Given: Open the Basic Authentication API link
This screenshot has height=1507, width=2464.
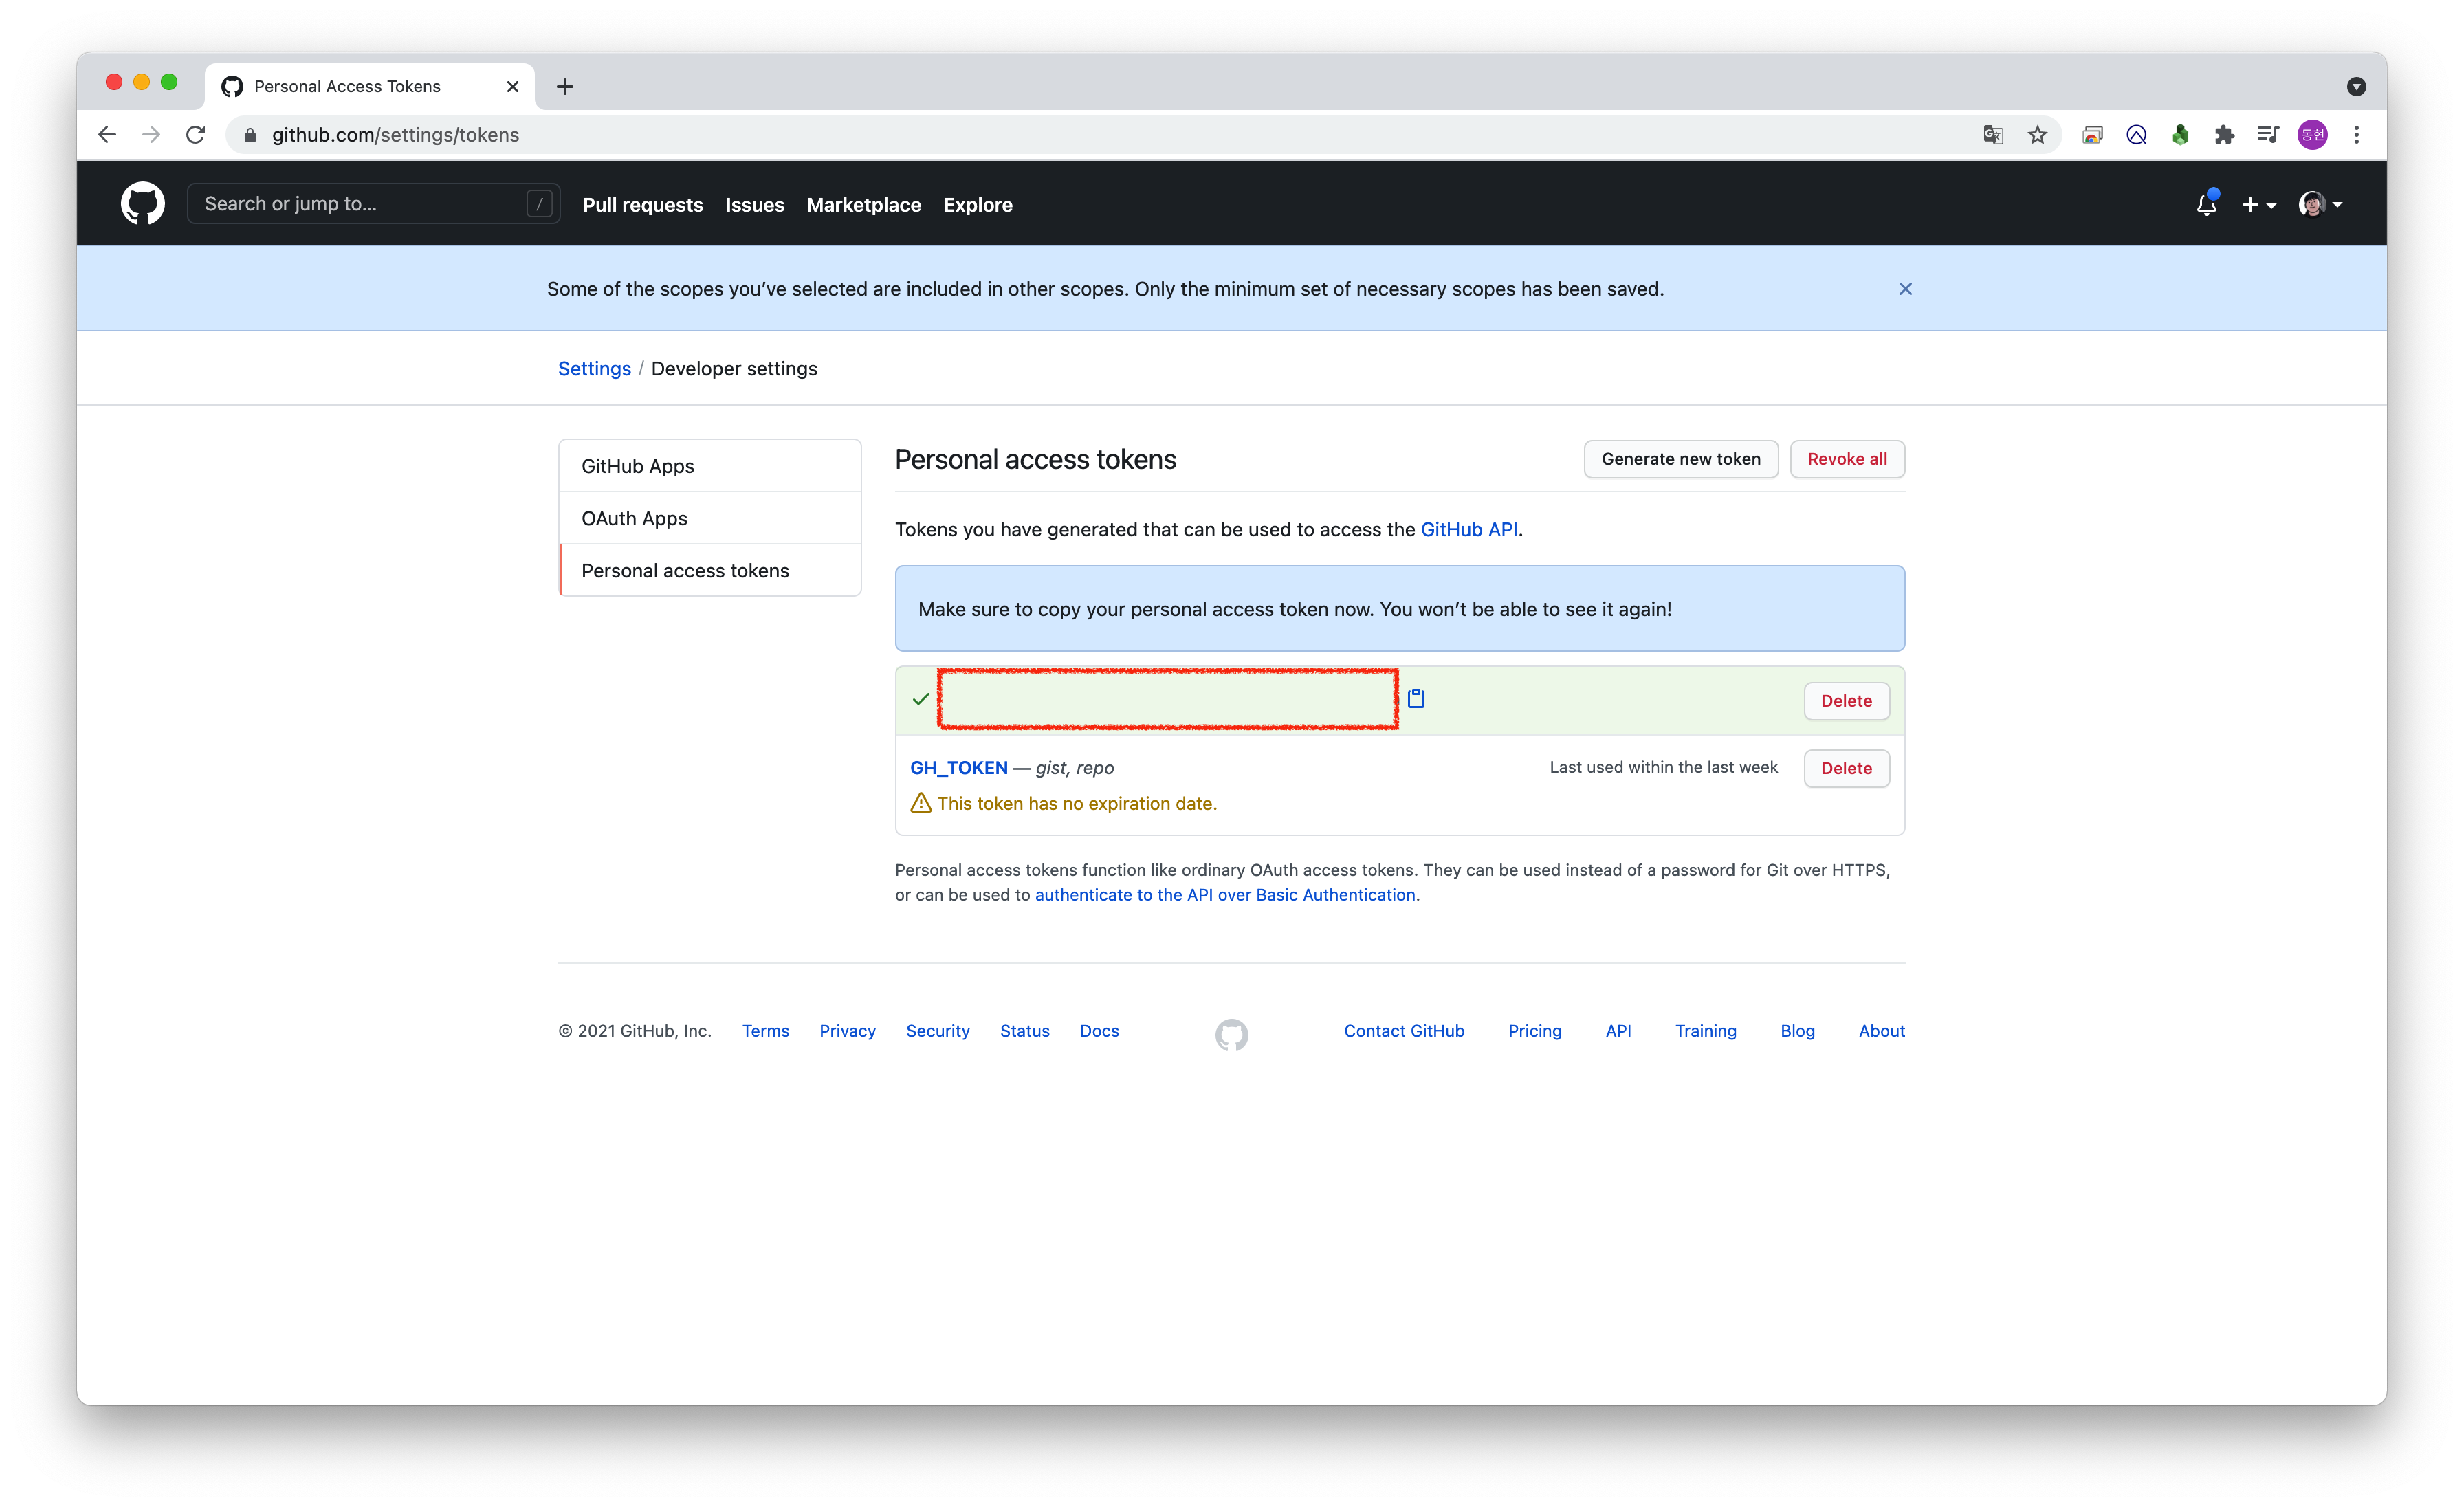Looking at the screenshot, I should tap(1225, 895).
